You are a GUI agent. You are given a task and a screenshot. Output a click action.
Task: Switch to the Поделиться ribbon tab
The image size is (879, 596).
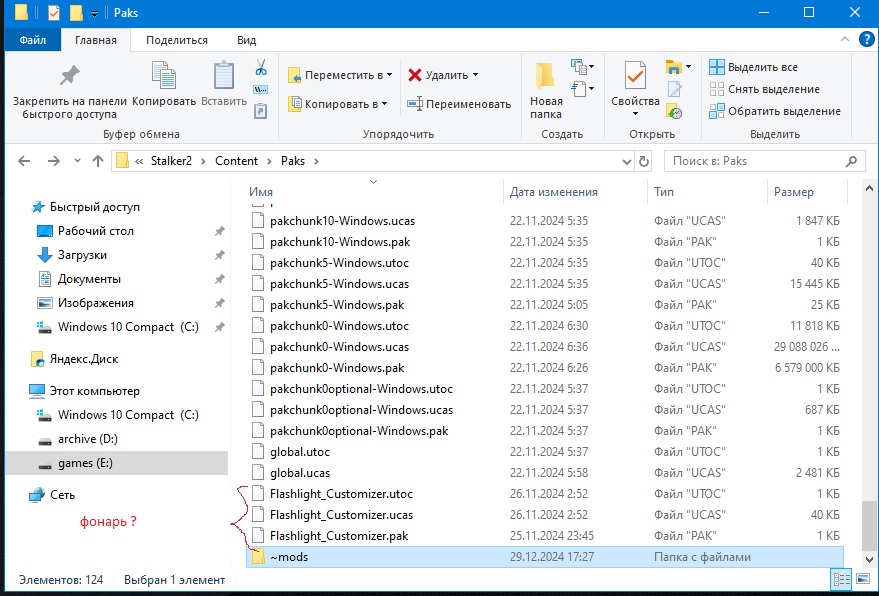tap(177, 40)
